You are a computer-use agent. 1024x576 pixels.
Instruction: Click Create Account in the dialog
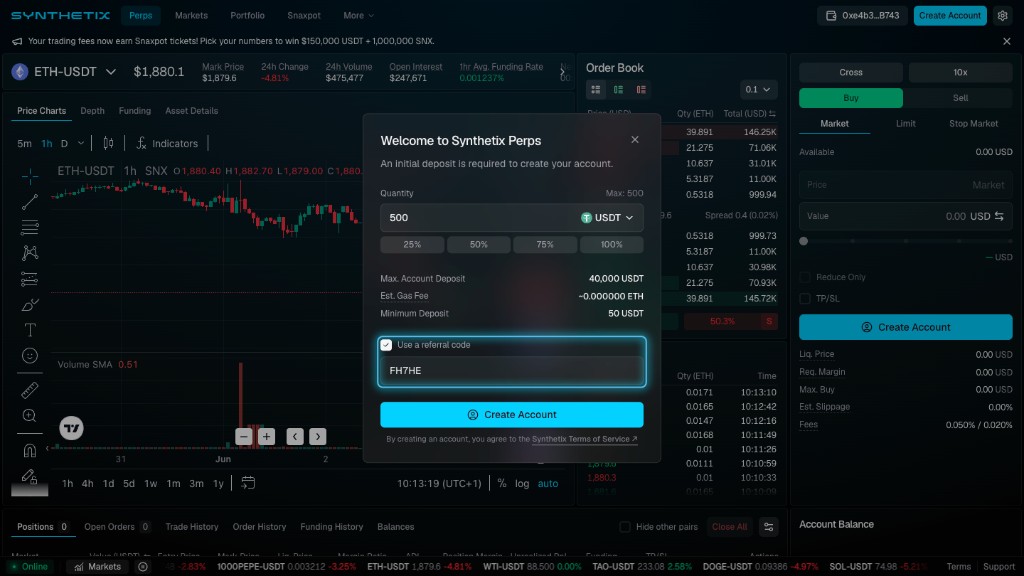(x=511, y=415)
